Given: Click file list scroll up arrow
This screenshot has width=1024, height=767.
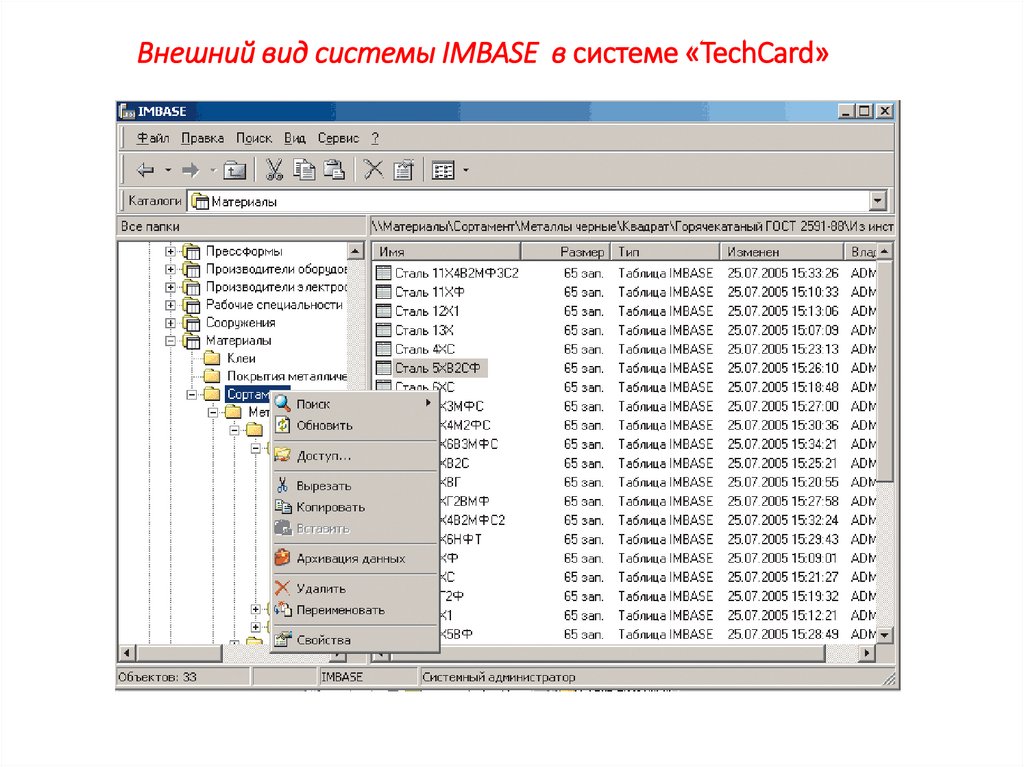Looking at the screenshot, I should click(x=884, y=252).
